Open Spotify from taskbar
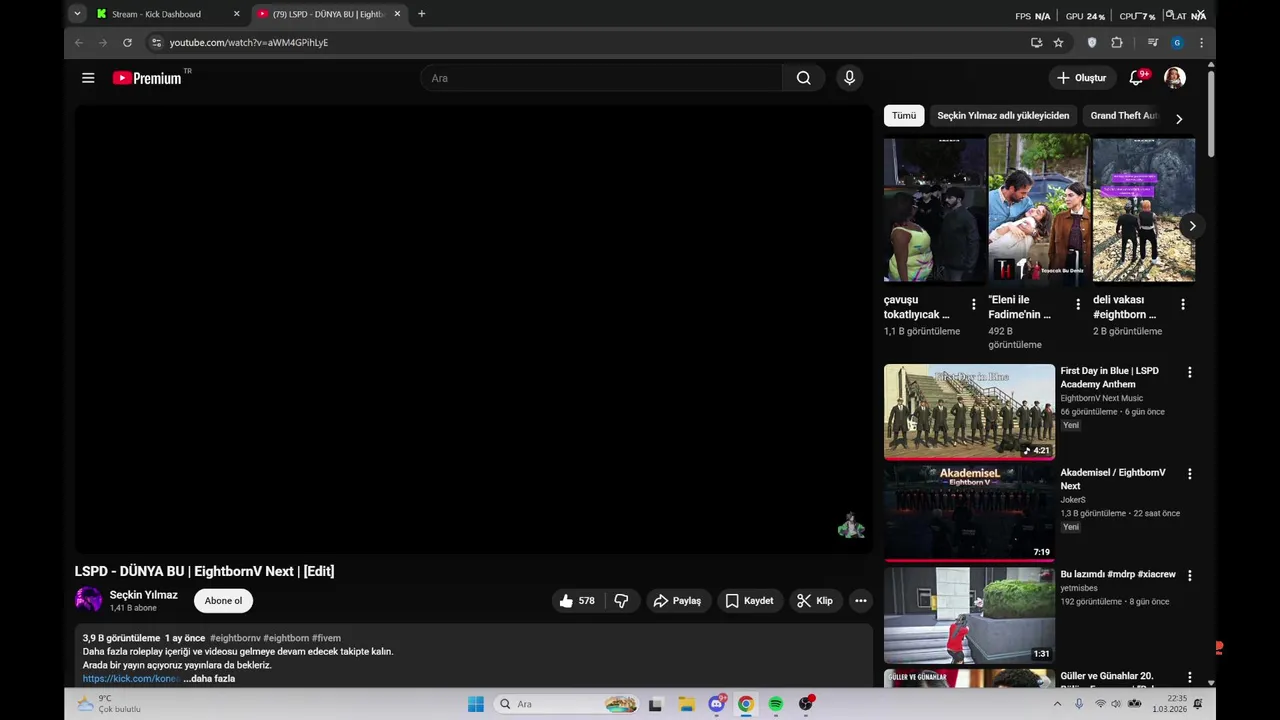Image resolution: width=1280 pixels, height=720 pixels. tap(775, 704)
